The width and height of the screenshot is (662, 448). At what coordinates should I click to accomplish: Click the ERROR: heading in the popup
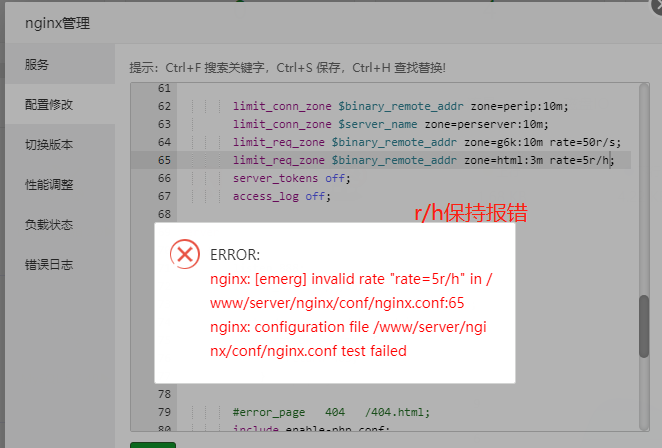(x=235, y=255)
